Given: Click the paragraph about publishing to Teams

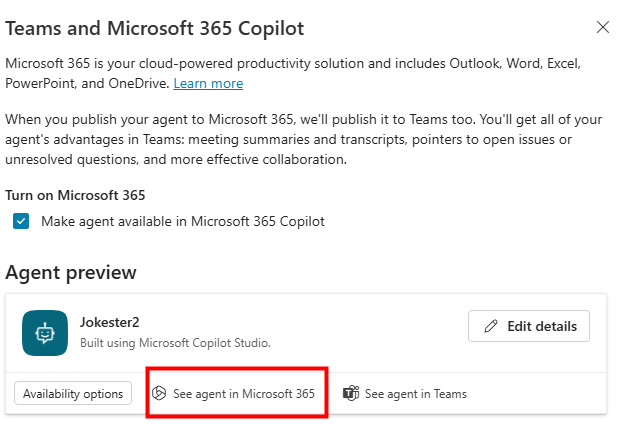Looking at the screenshot, I should pyautogui.click(x=300, y=138).
